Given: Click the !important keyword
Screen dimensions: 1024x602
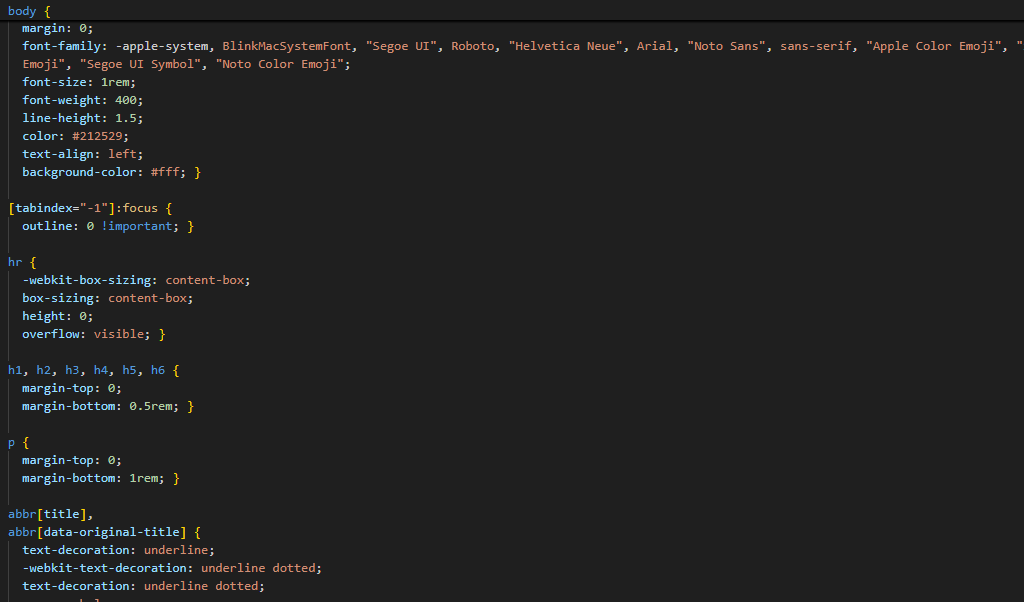Looking at the screenshot, I should tap(140, 226).
